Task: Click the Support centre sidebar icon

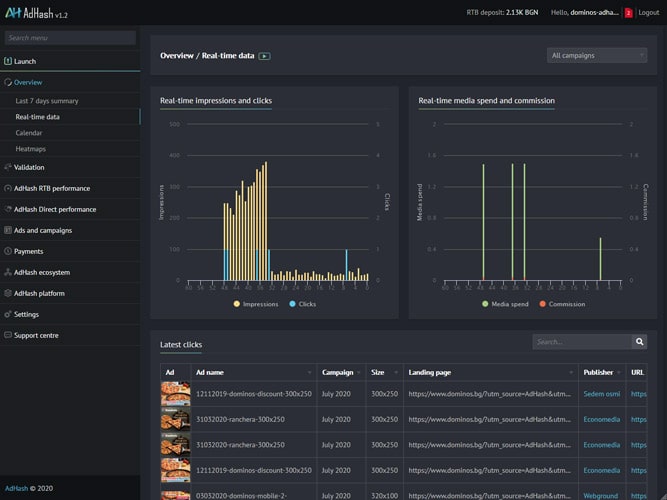Action: [x=7, y=335]
